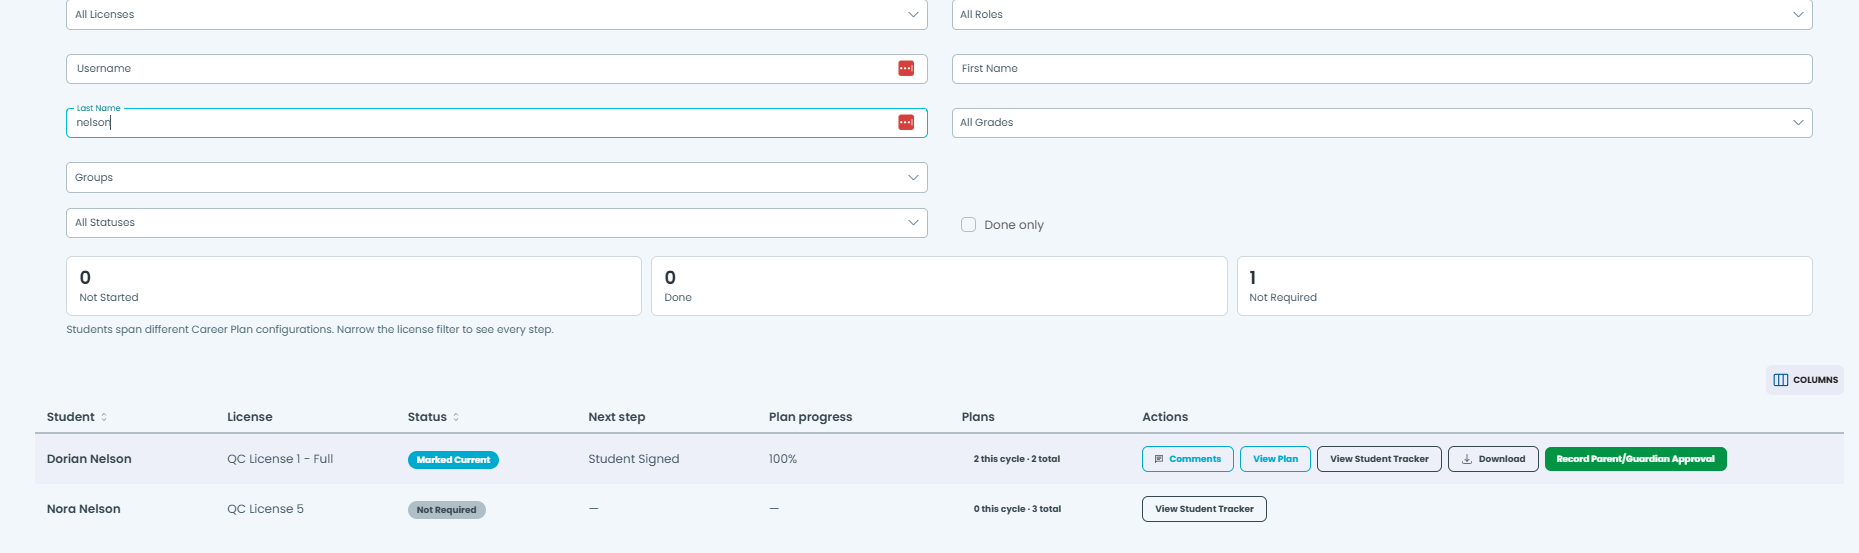This screenshot has width=1859, height=553.
Task: Open View Student Tracker for Dorian Nelson
Action: pyautogui.click(x=1379, y=459)
